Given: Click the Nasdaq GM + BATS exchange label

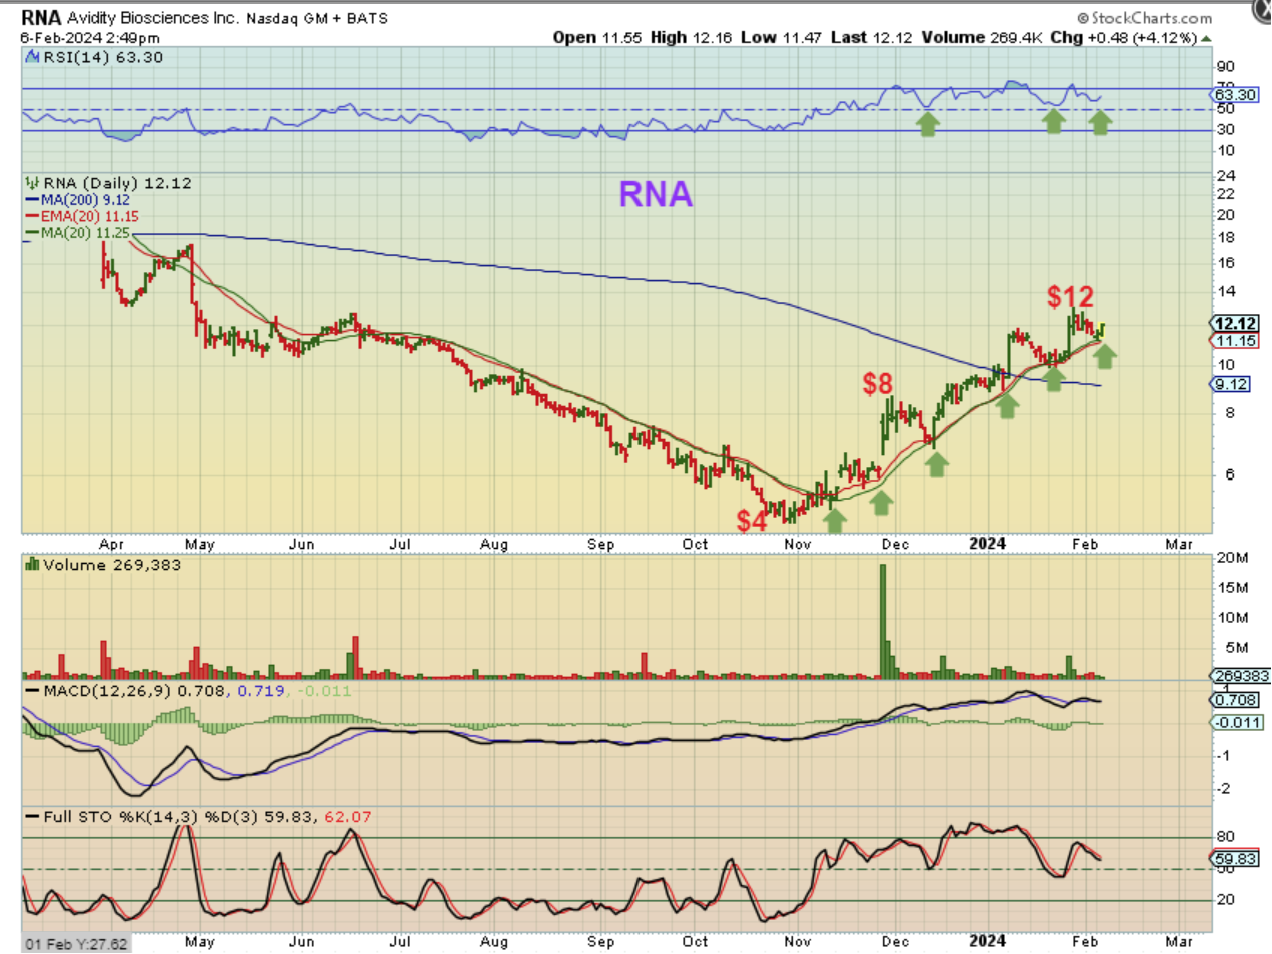Looking at the screenshot, I should coord(317,18).
